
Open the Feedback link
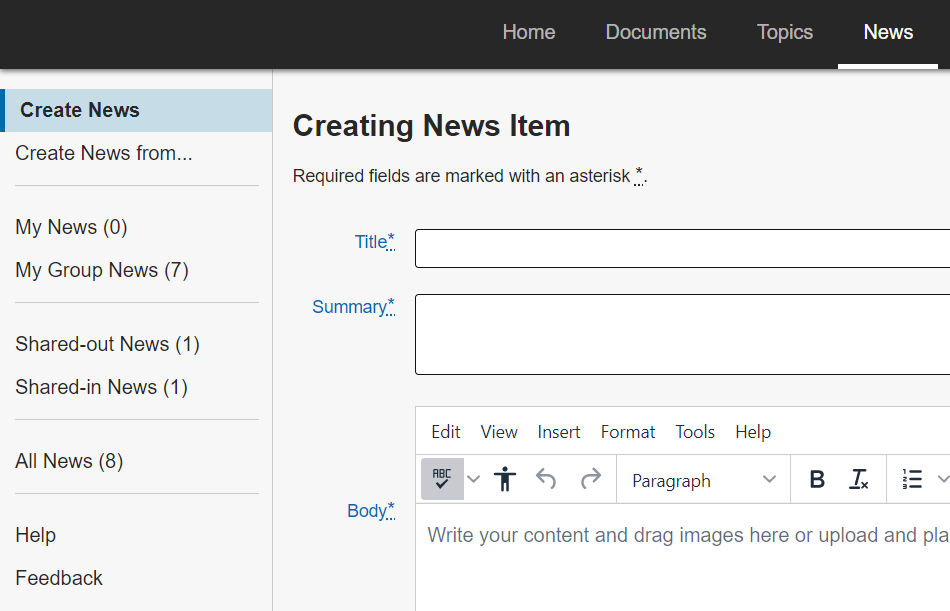pos(59,578)
